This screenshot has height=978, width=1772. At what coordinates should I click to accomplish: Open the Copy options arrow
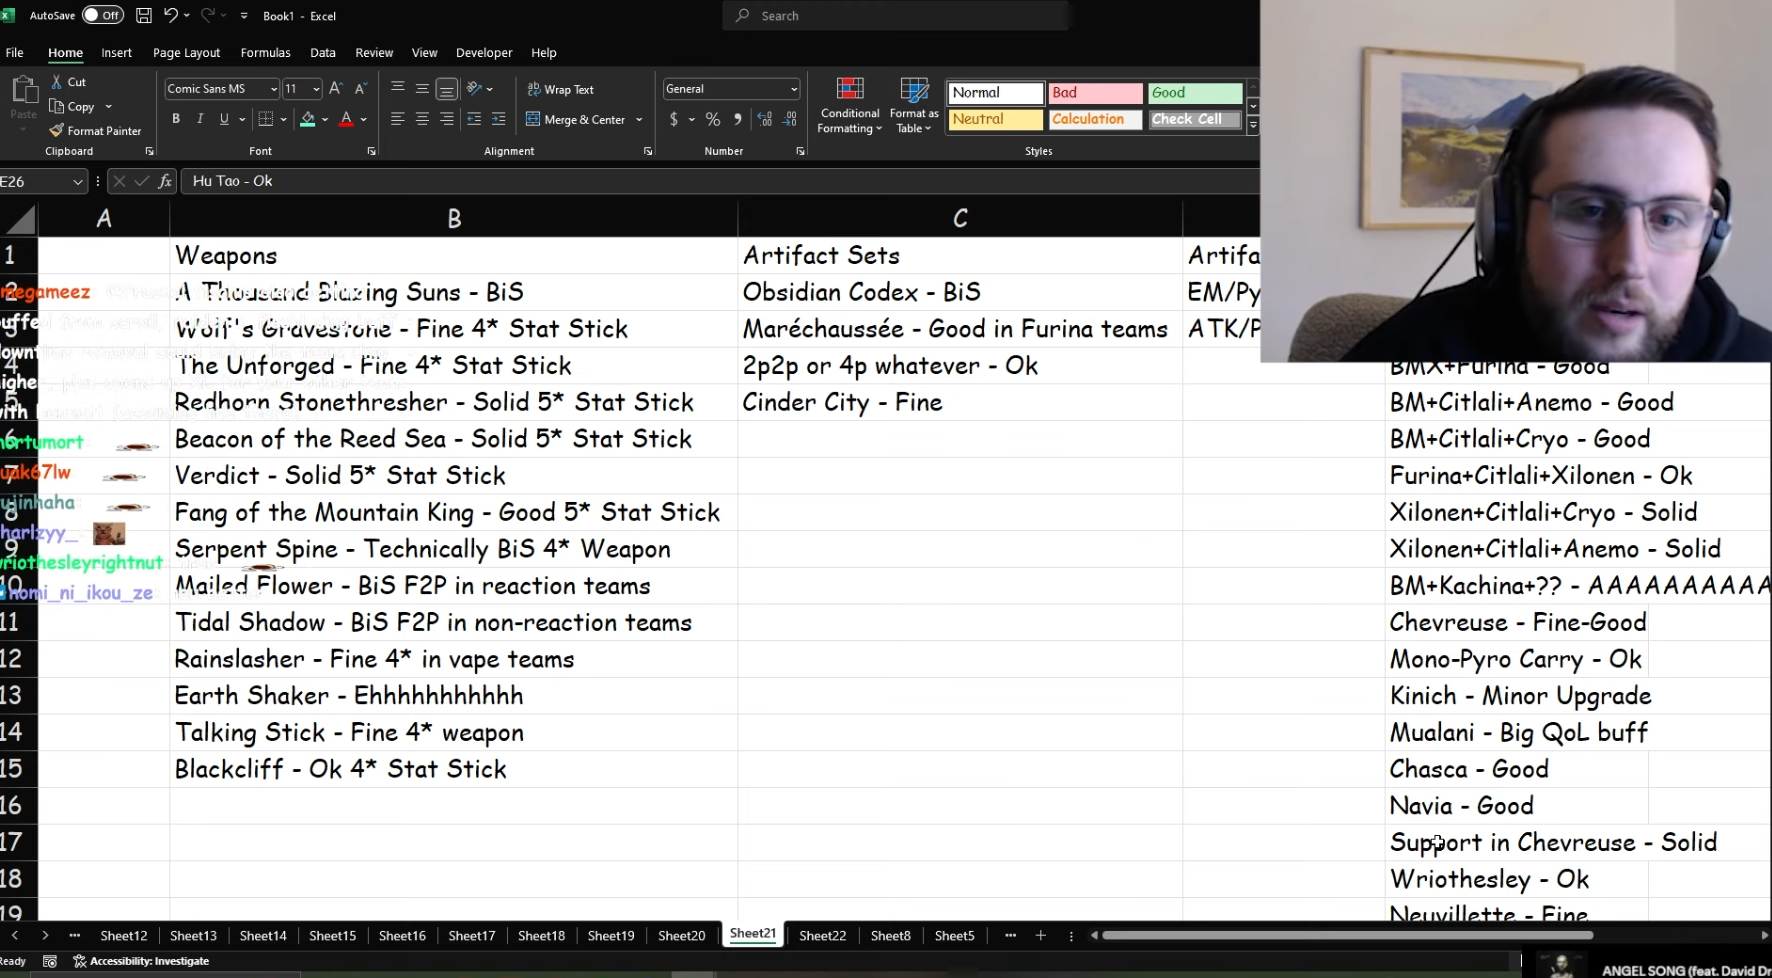108,107
